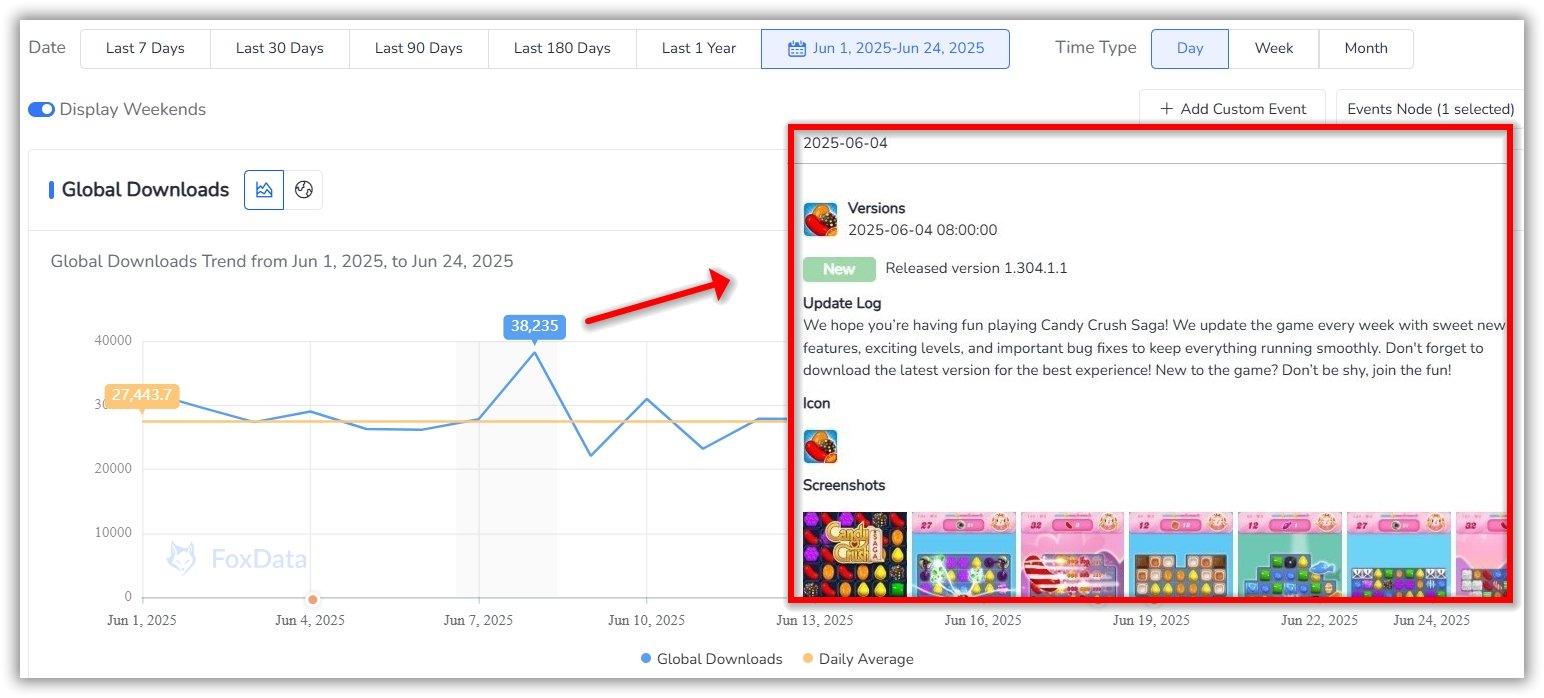
Task: Click the "10000" y-axis label
Action: coord(111,533)
